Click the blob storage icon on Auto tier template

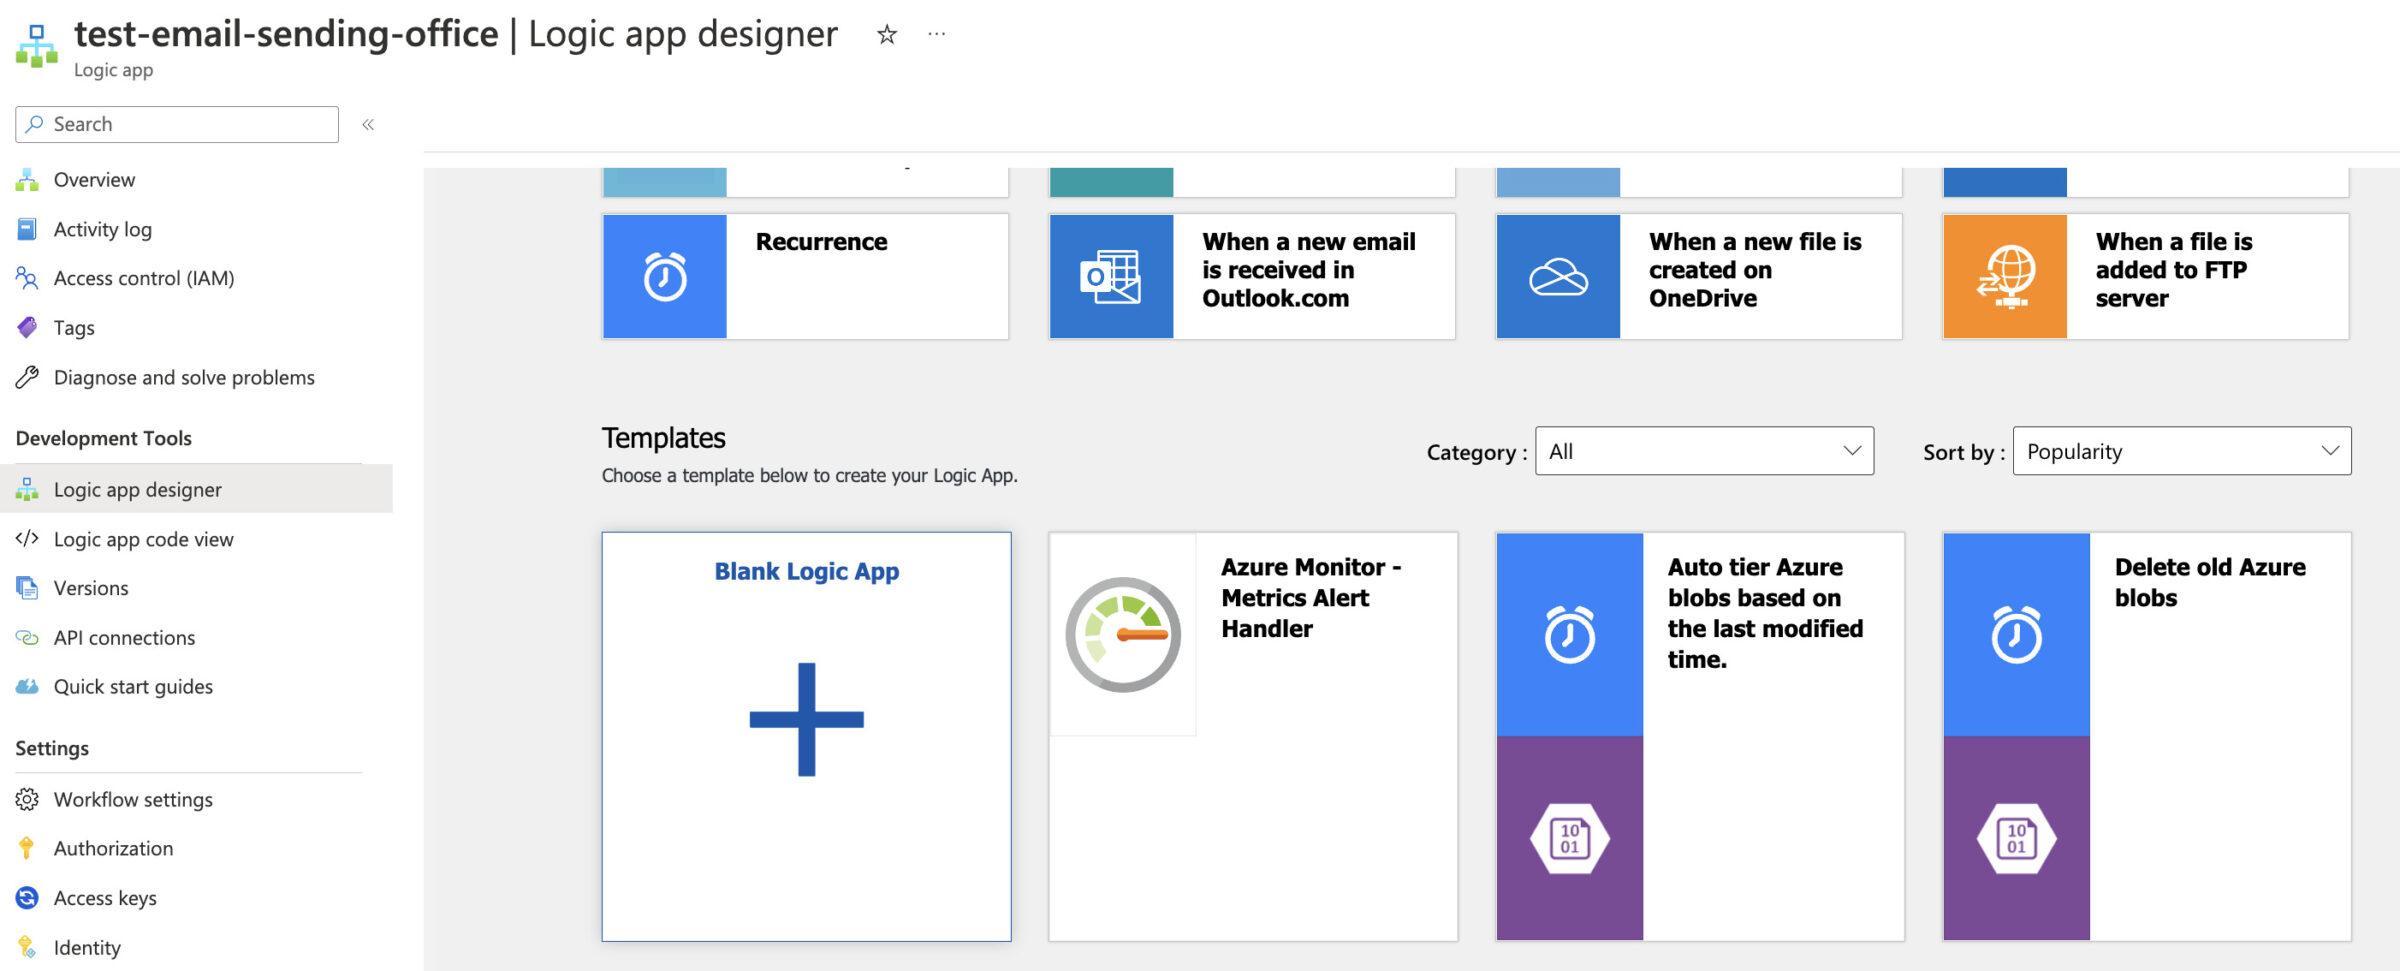point(1570,838)
